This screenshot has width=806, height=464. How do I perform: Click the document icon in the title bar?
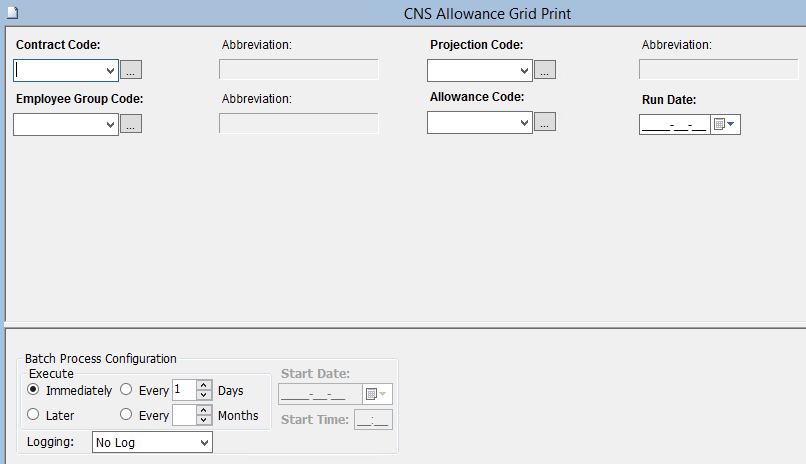[12, 13]
